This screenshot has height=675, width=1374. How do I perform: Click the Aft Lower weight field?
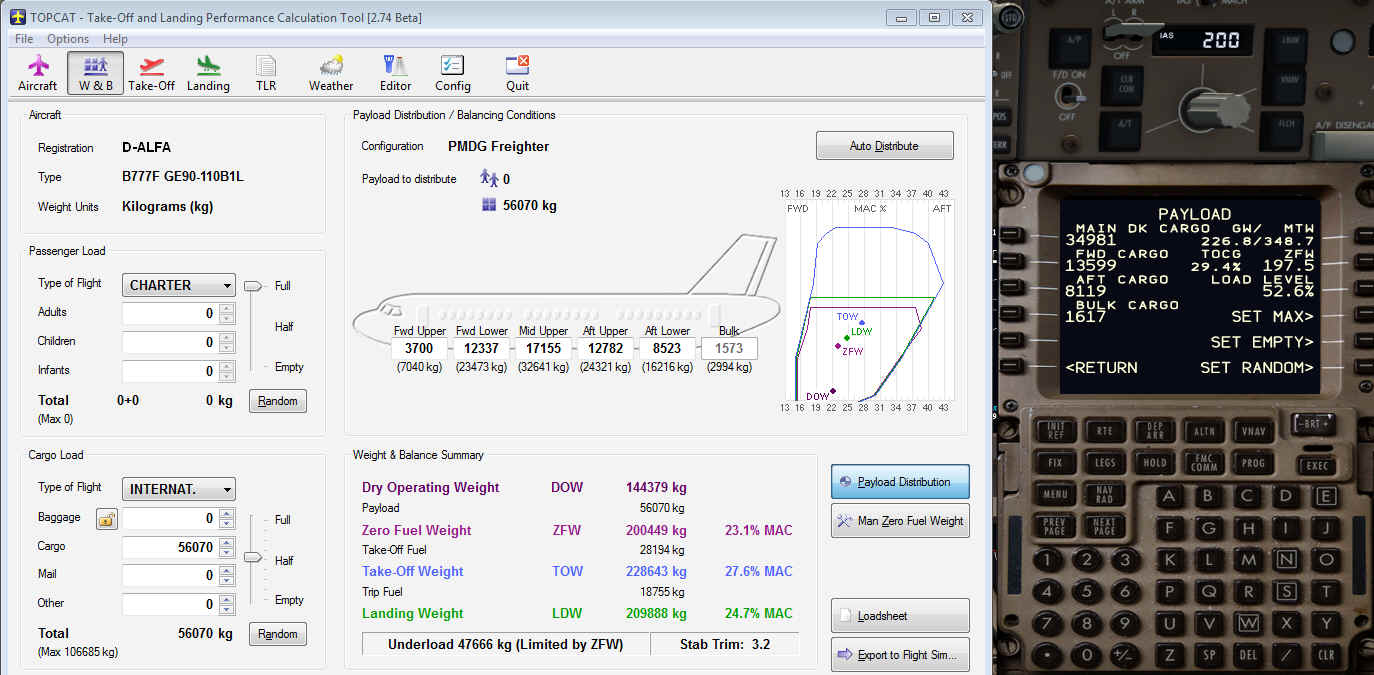[x=667, y=349]
